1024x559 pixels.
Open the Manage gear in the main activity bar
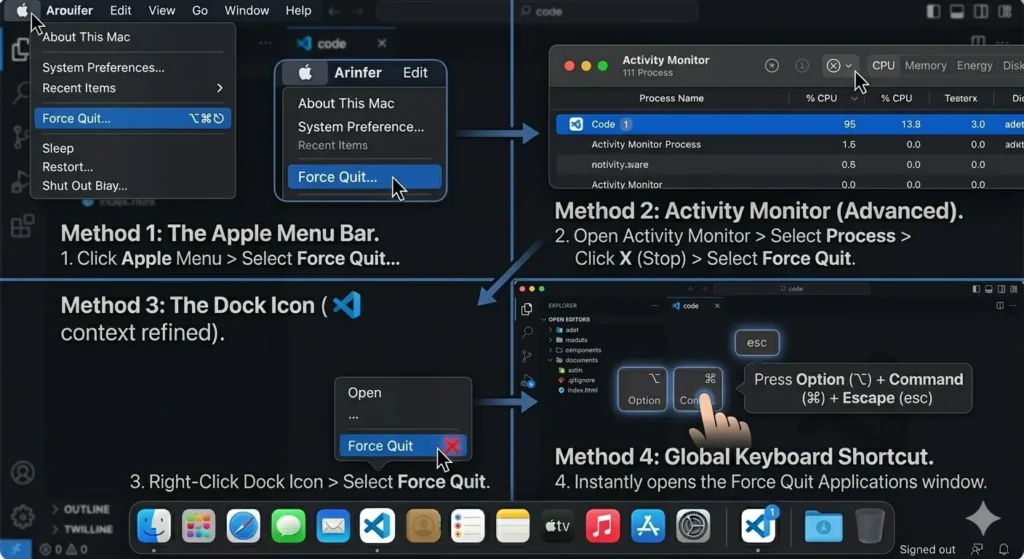click(23, 517)
